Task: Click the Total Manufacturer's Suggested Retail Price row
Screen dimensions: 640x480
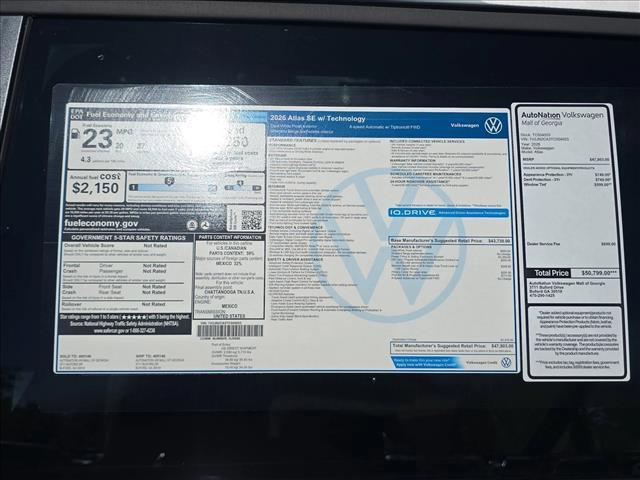Action: [450, 345]
